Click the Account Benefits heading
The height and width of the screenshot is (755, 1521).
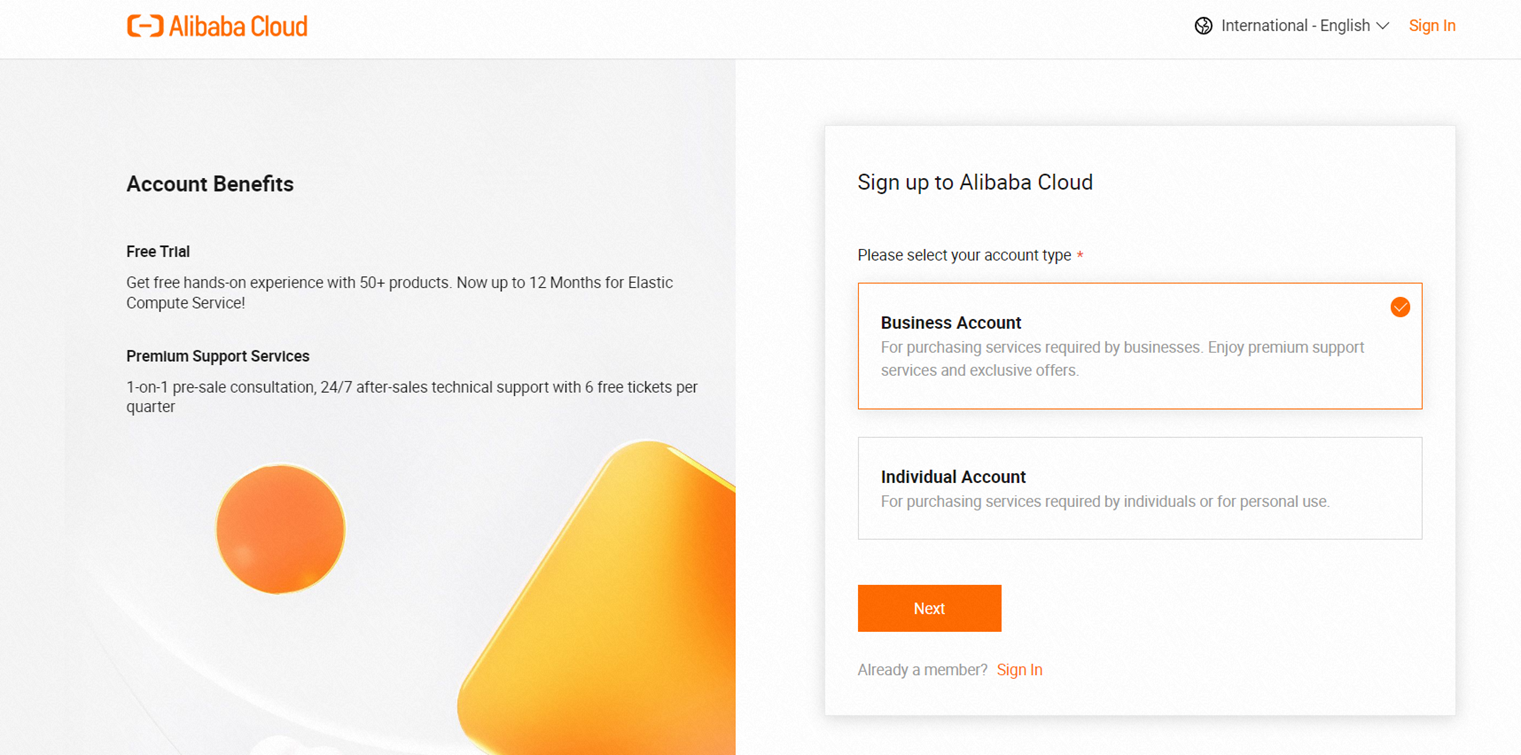tap(210, 184)
